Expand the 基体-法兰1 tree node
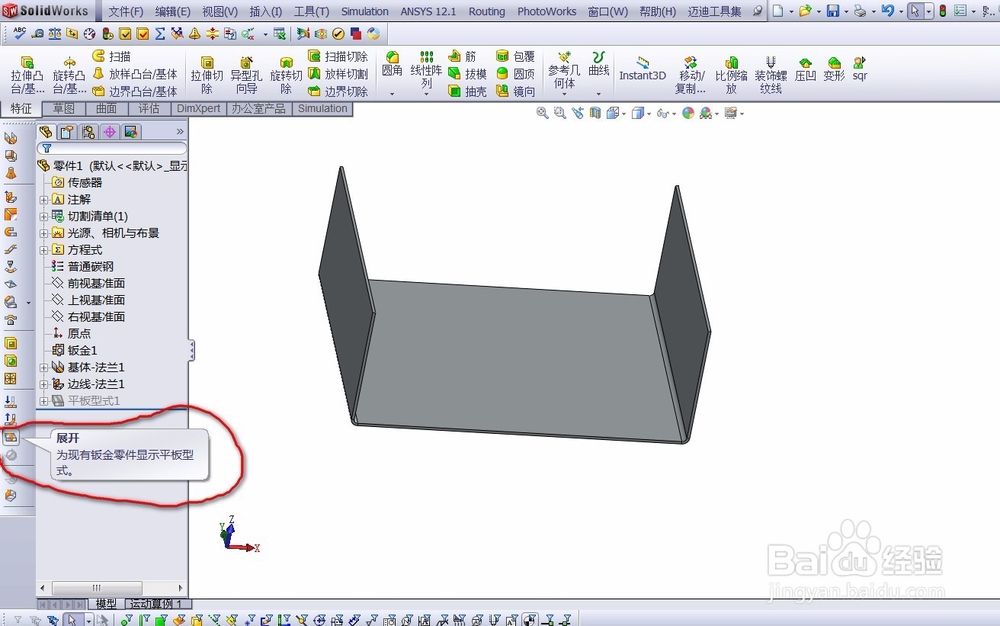The image size is (1000, 626). pos(43,367)
